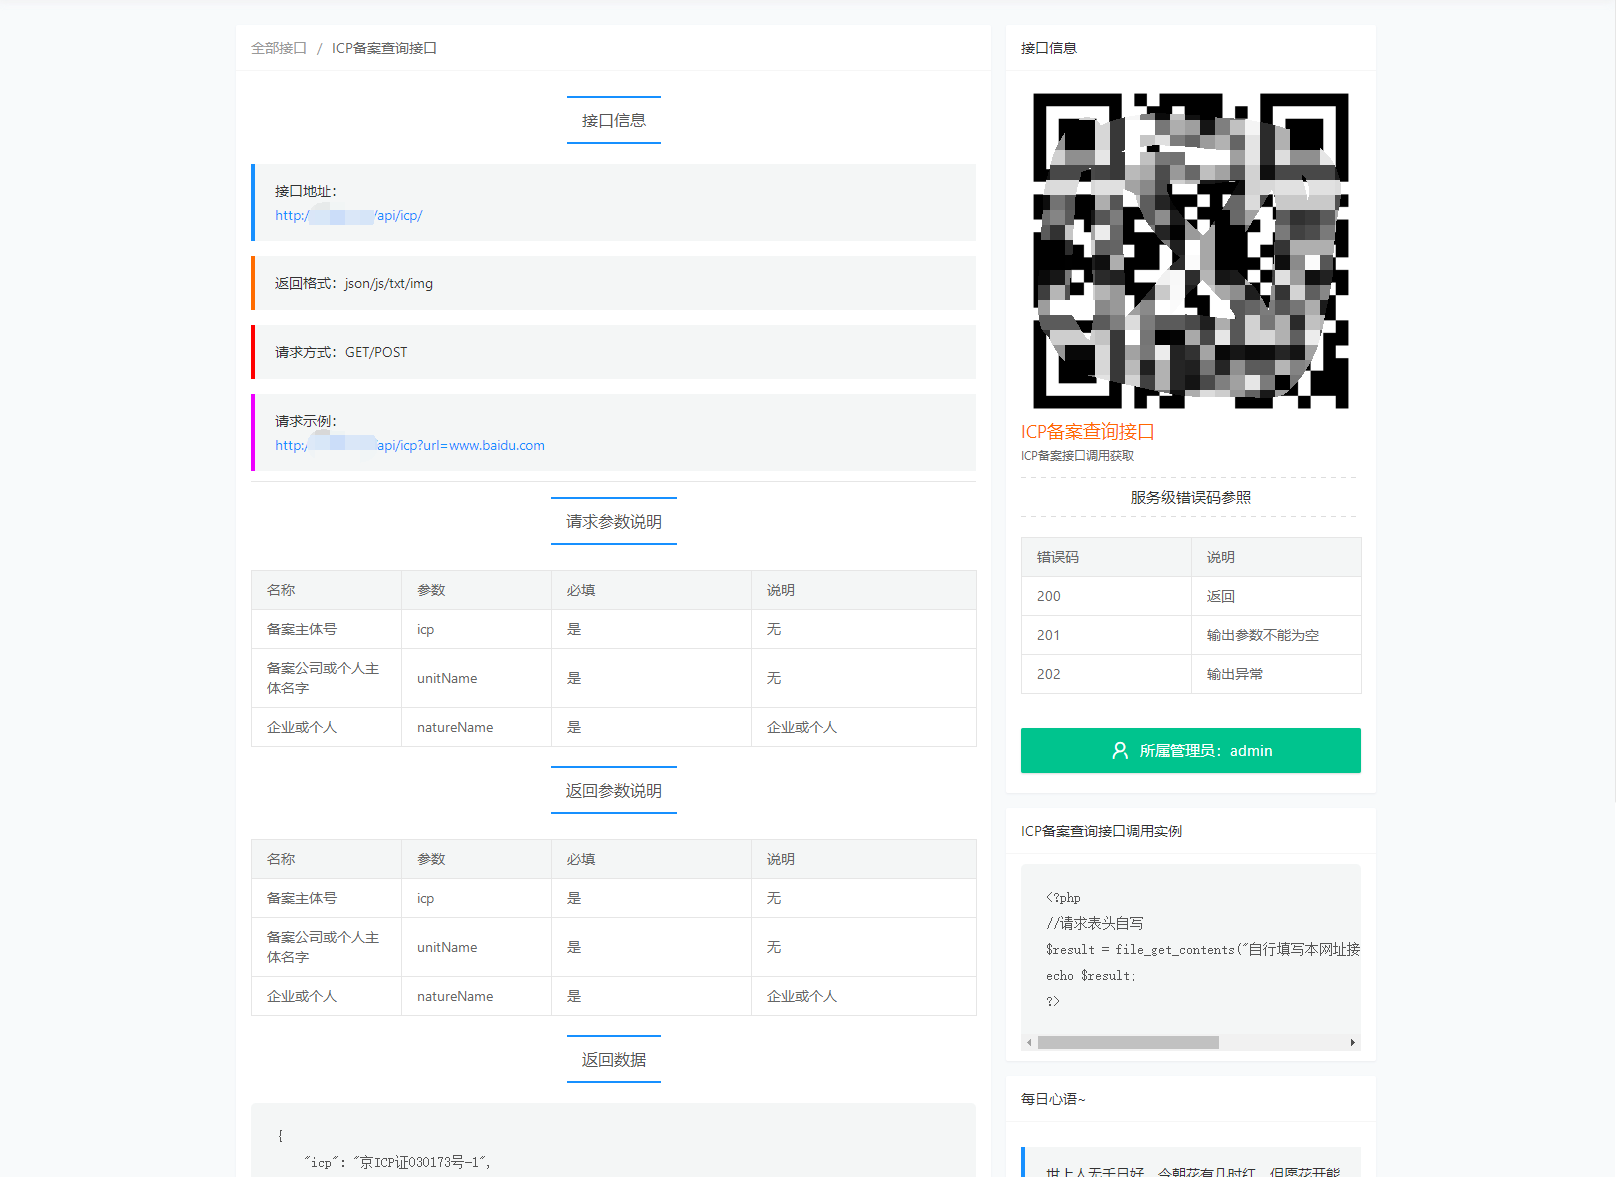Click the 所属管理员 admin button
The height and width of the screenshot is (1177, 1616).
pos(1190,750)
